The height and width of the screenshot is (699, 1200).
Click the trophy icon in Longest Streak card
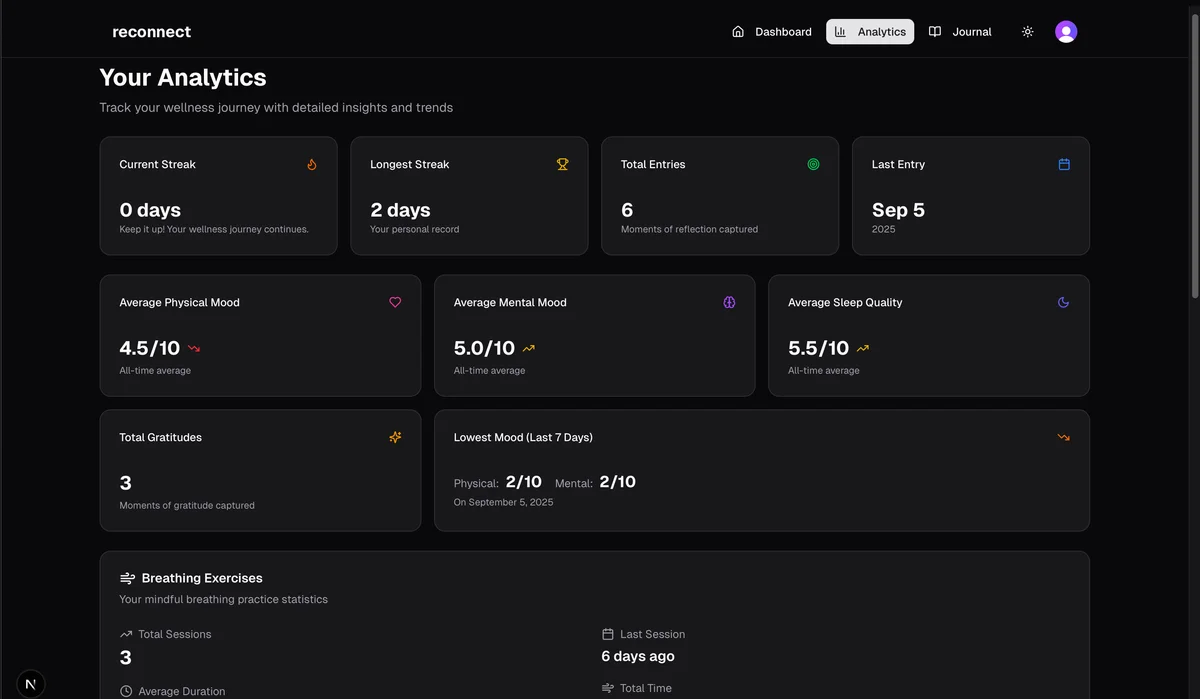563,165
